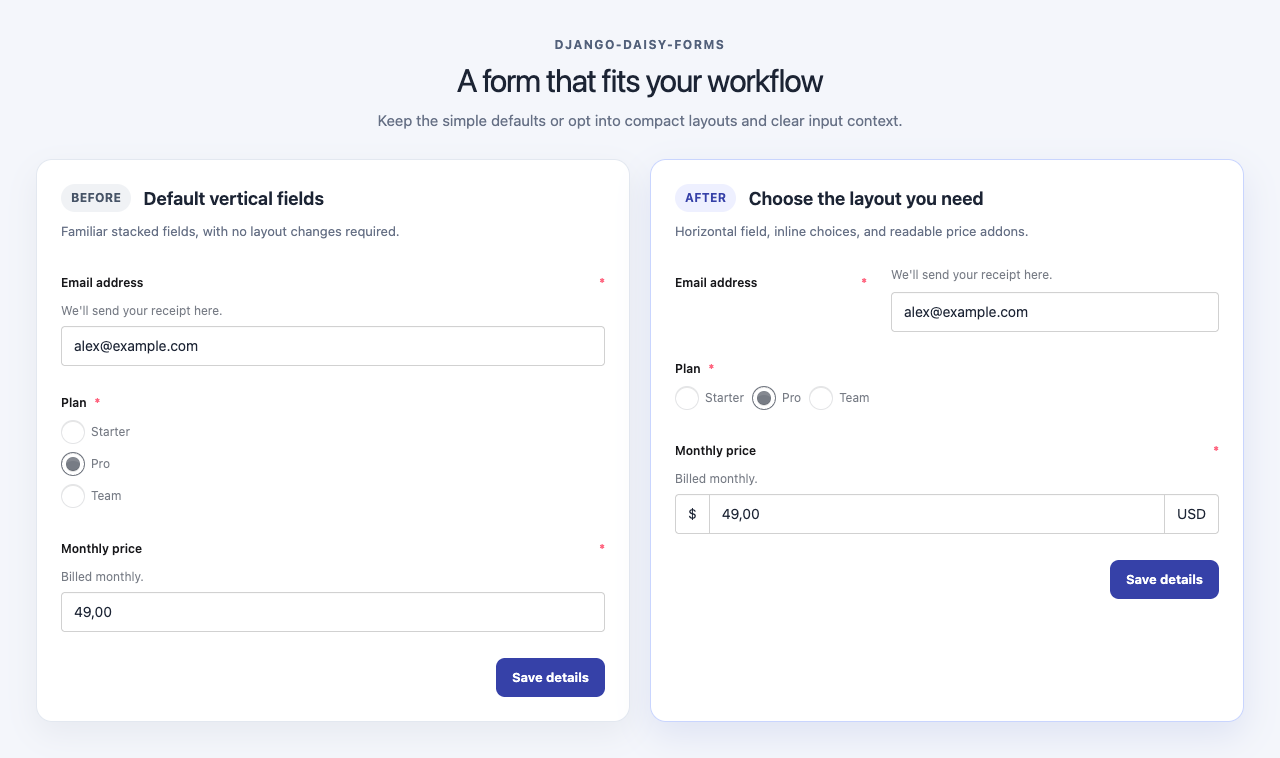Click the Email address label in After card
The width and height of the screenshot is (1280, 758).
pyautogui.click(x=716, y=283)
